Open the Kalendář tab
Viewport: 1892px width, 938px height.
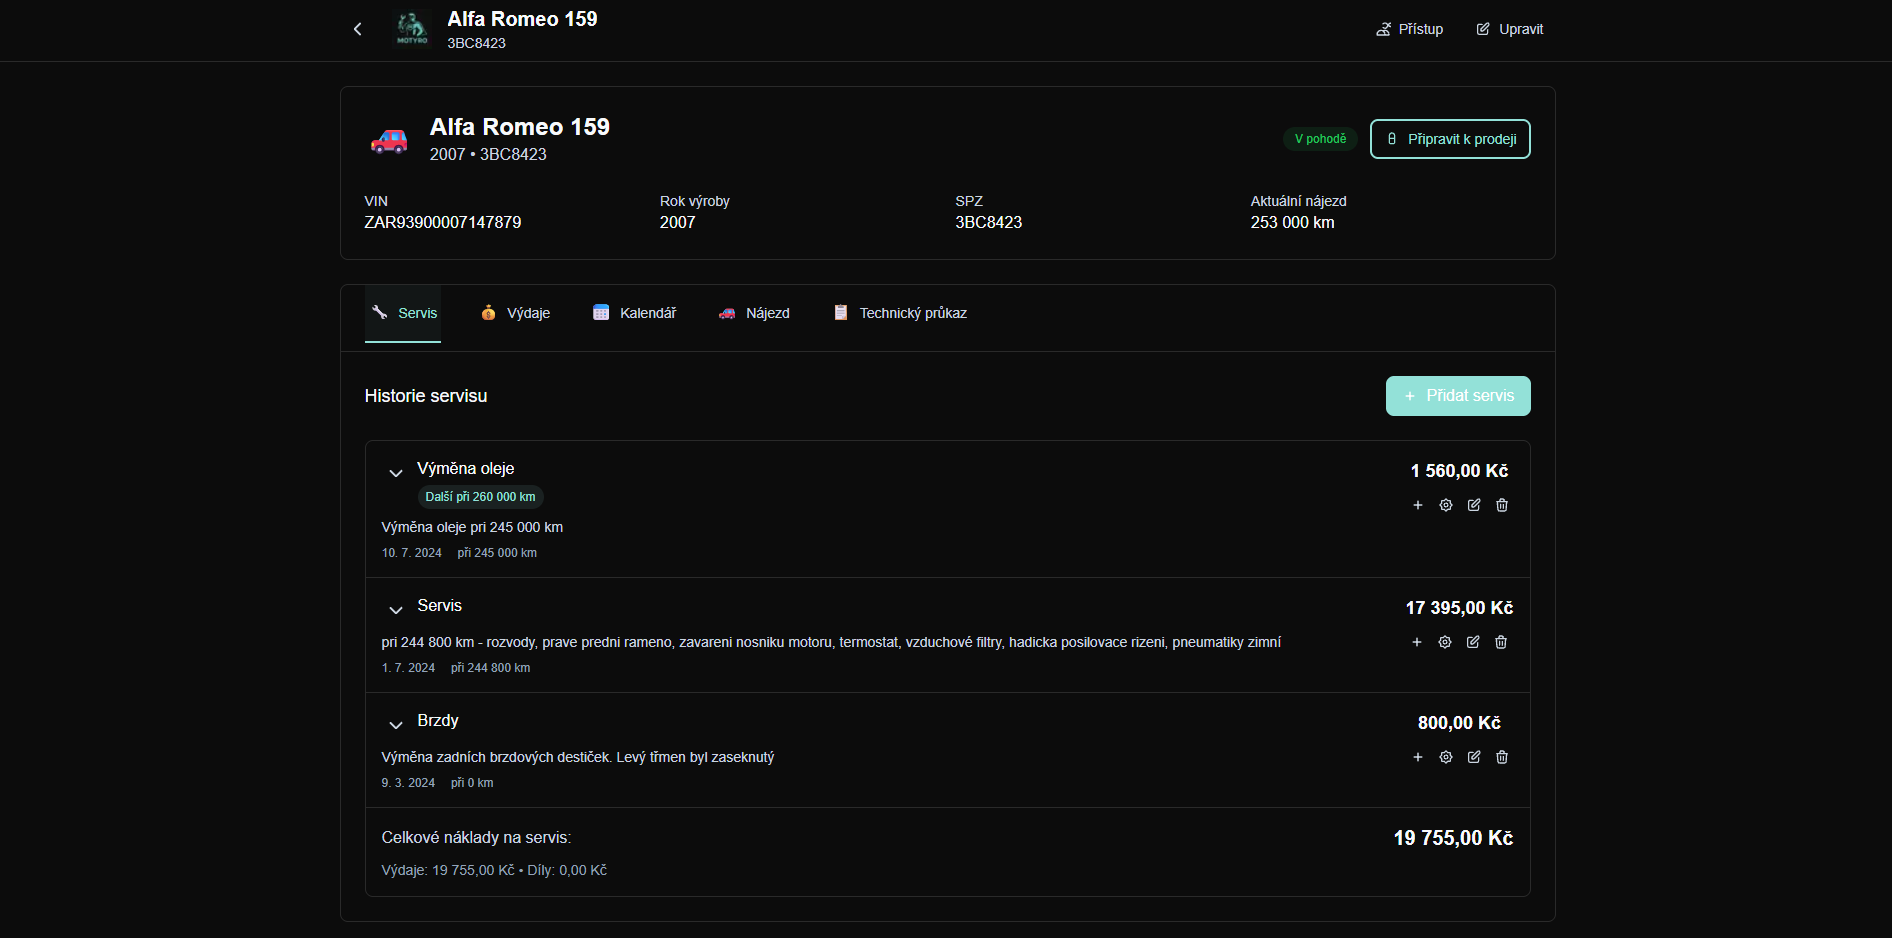(634, 313)
